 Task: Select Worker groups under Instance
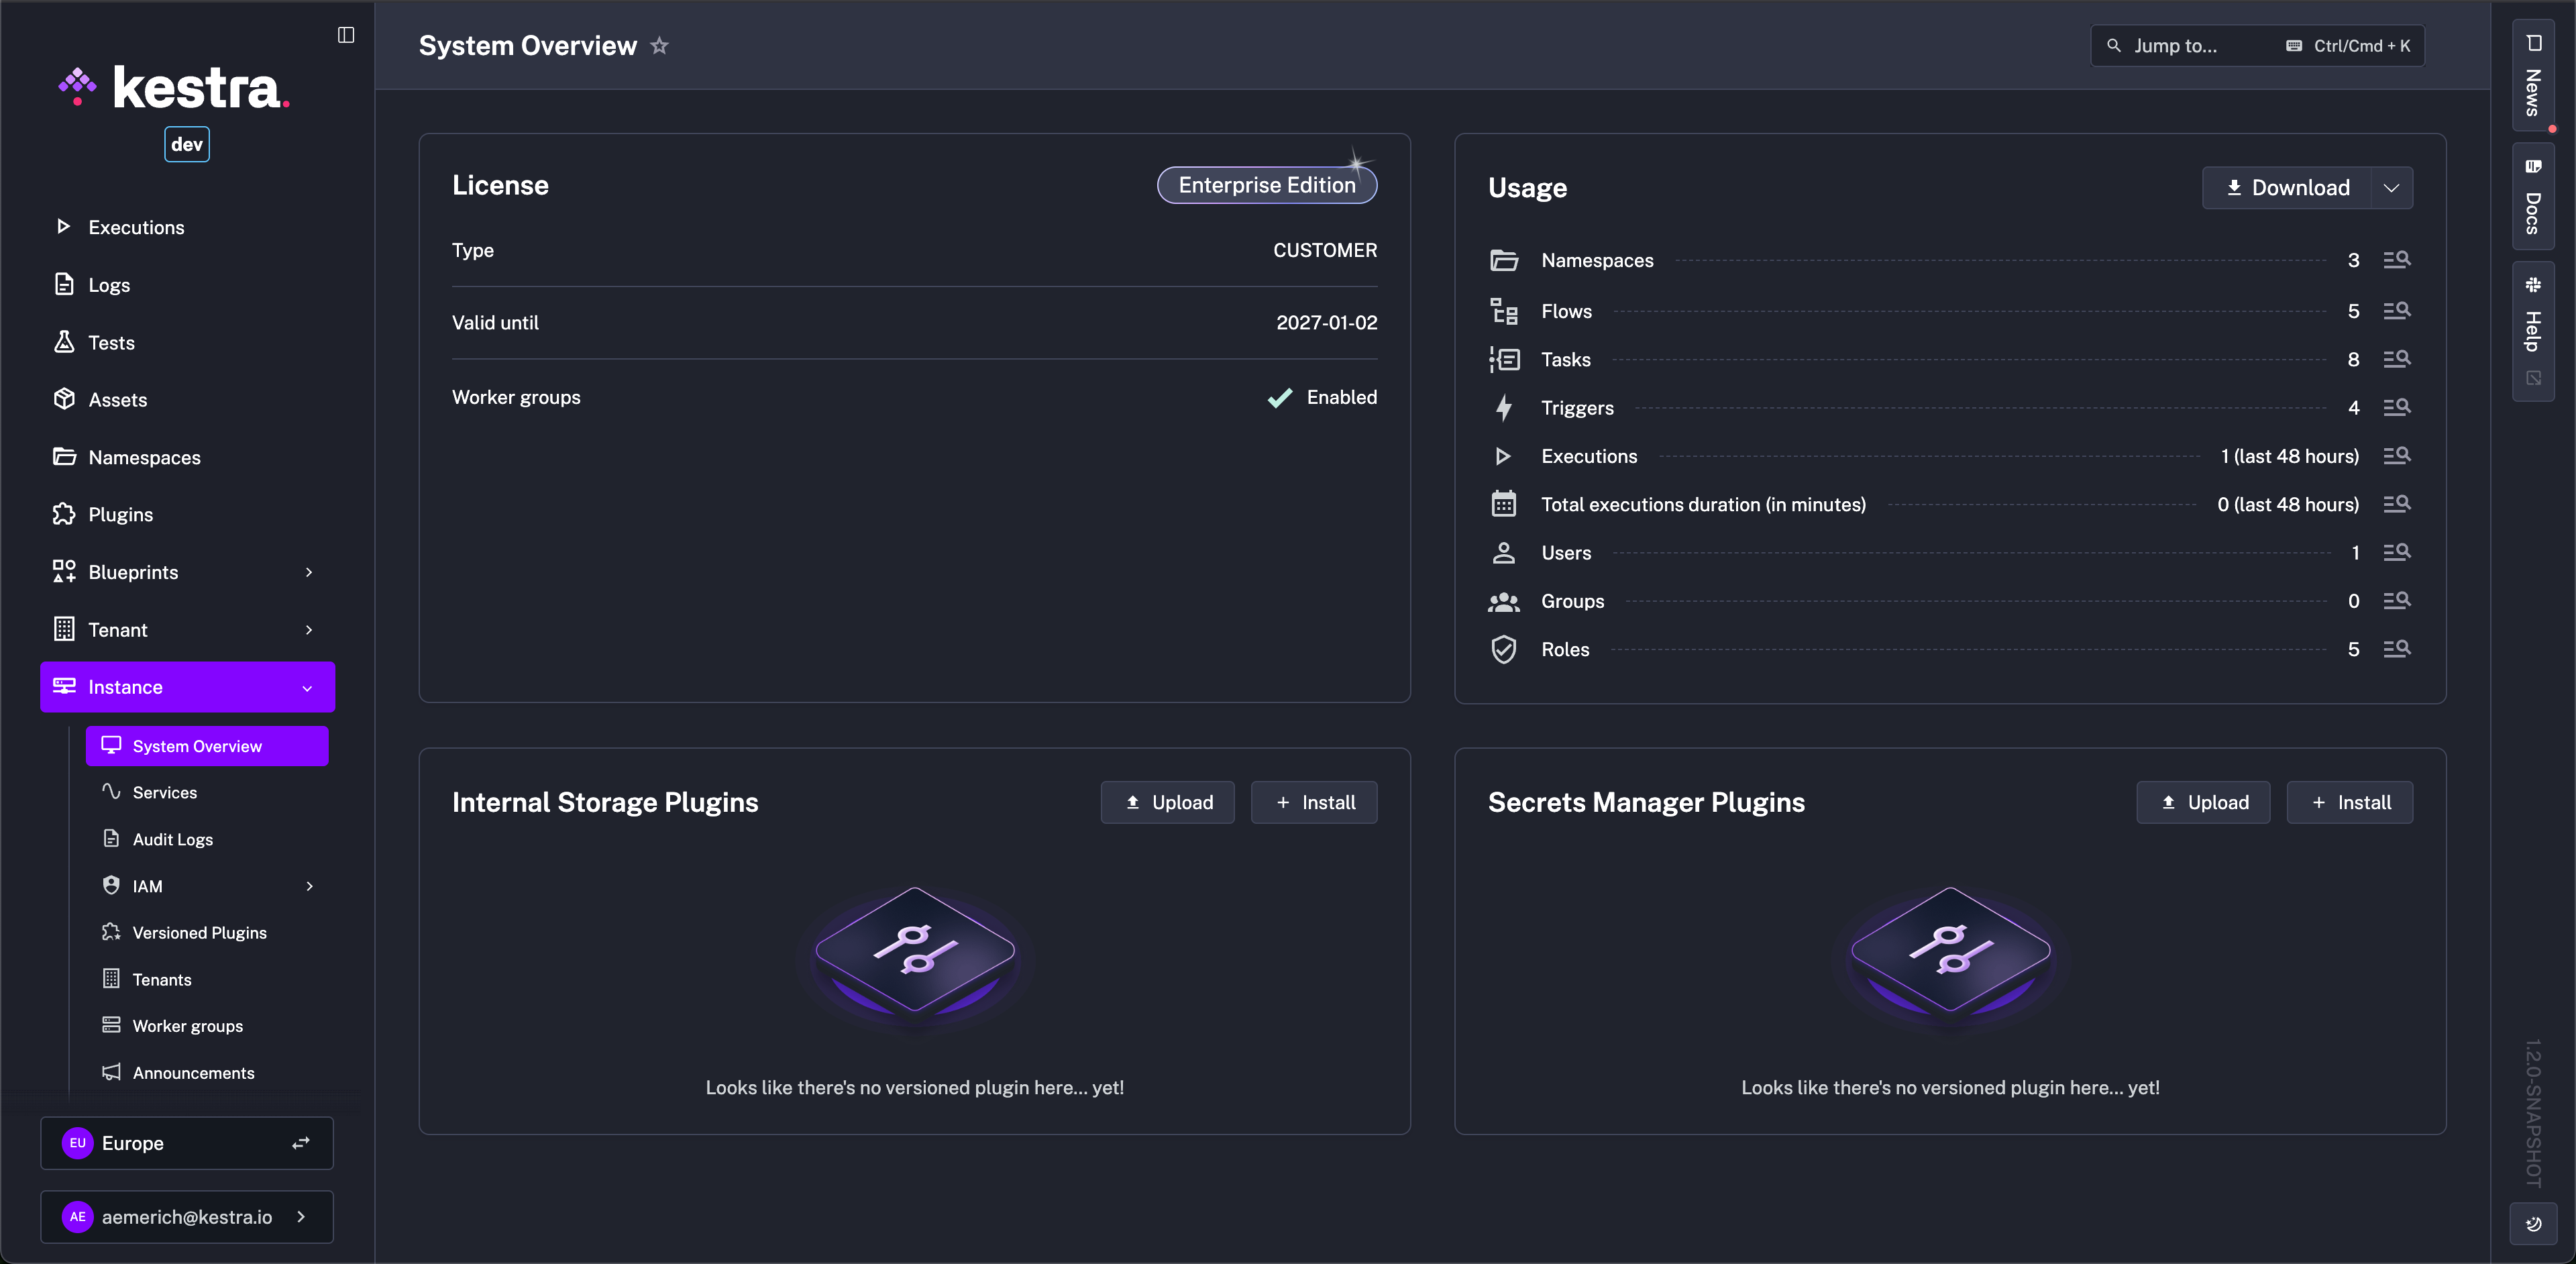187,1025
